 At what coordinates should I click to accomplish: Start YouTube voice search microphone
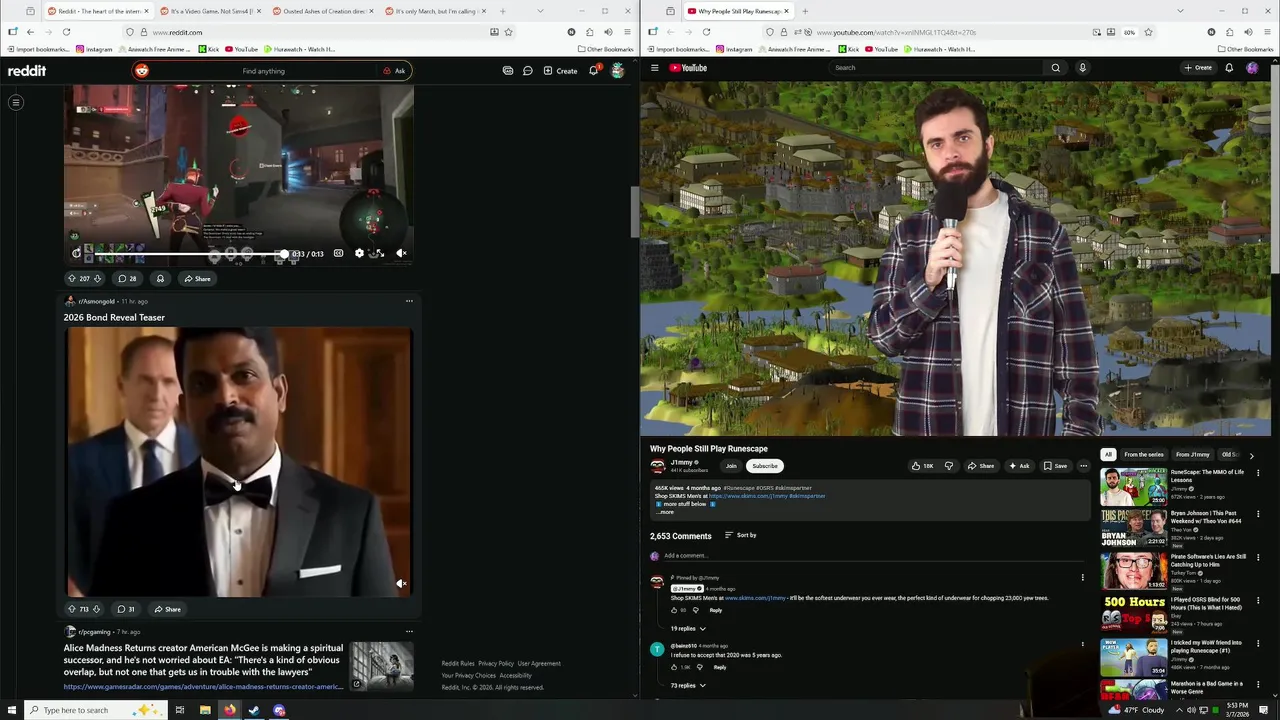(1082, 68)
